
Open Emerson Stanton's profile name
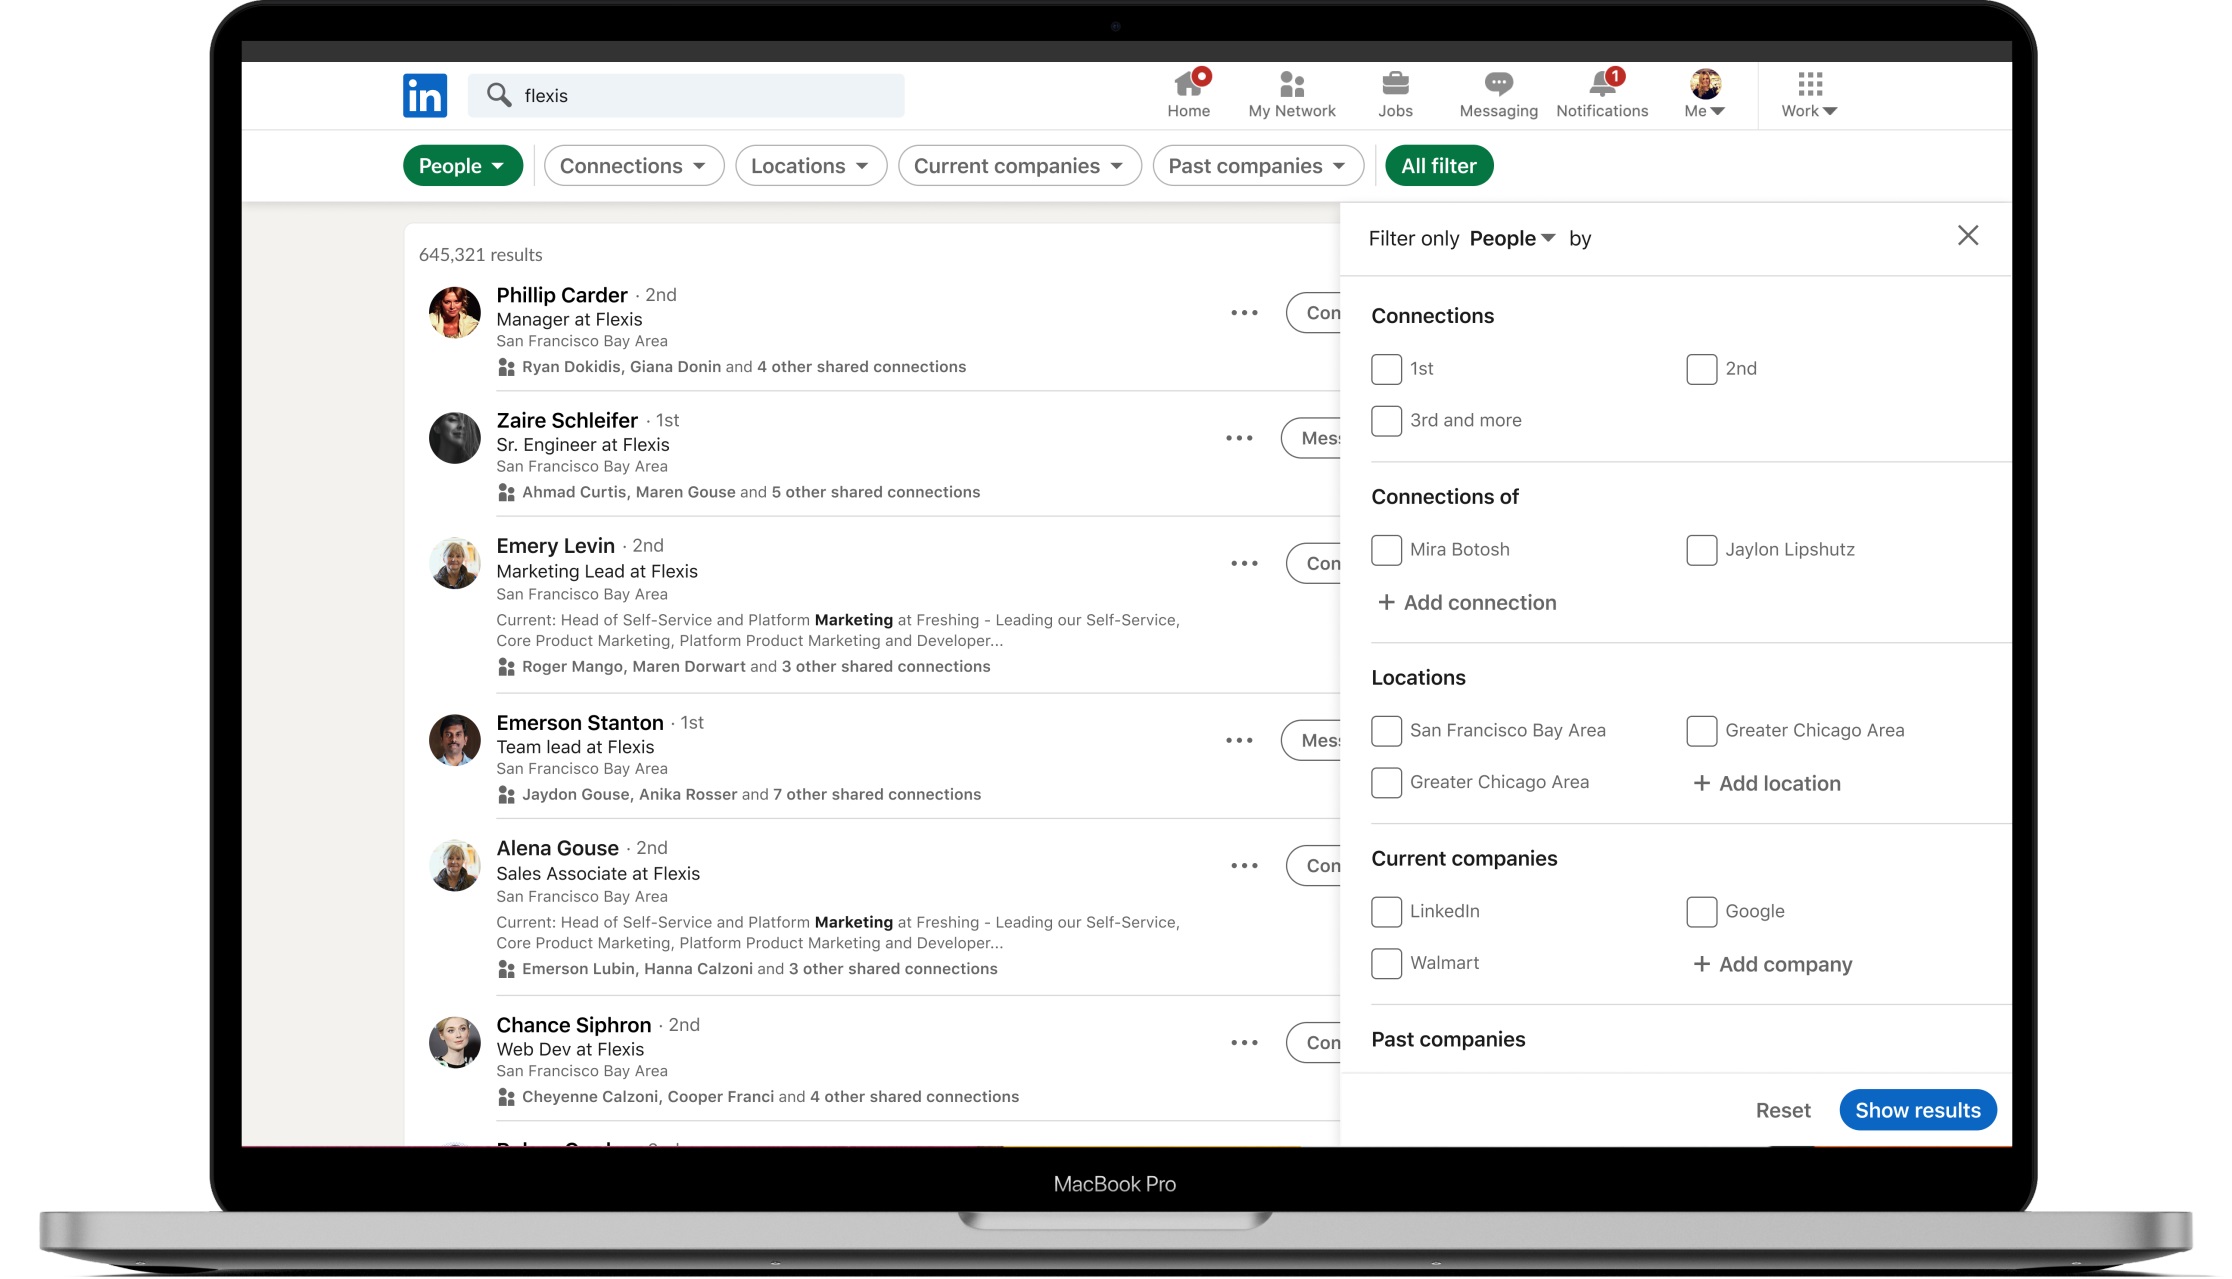pyautogui.click(x=580, y=723)
